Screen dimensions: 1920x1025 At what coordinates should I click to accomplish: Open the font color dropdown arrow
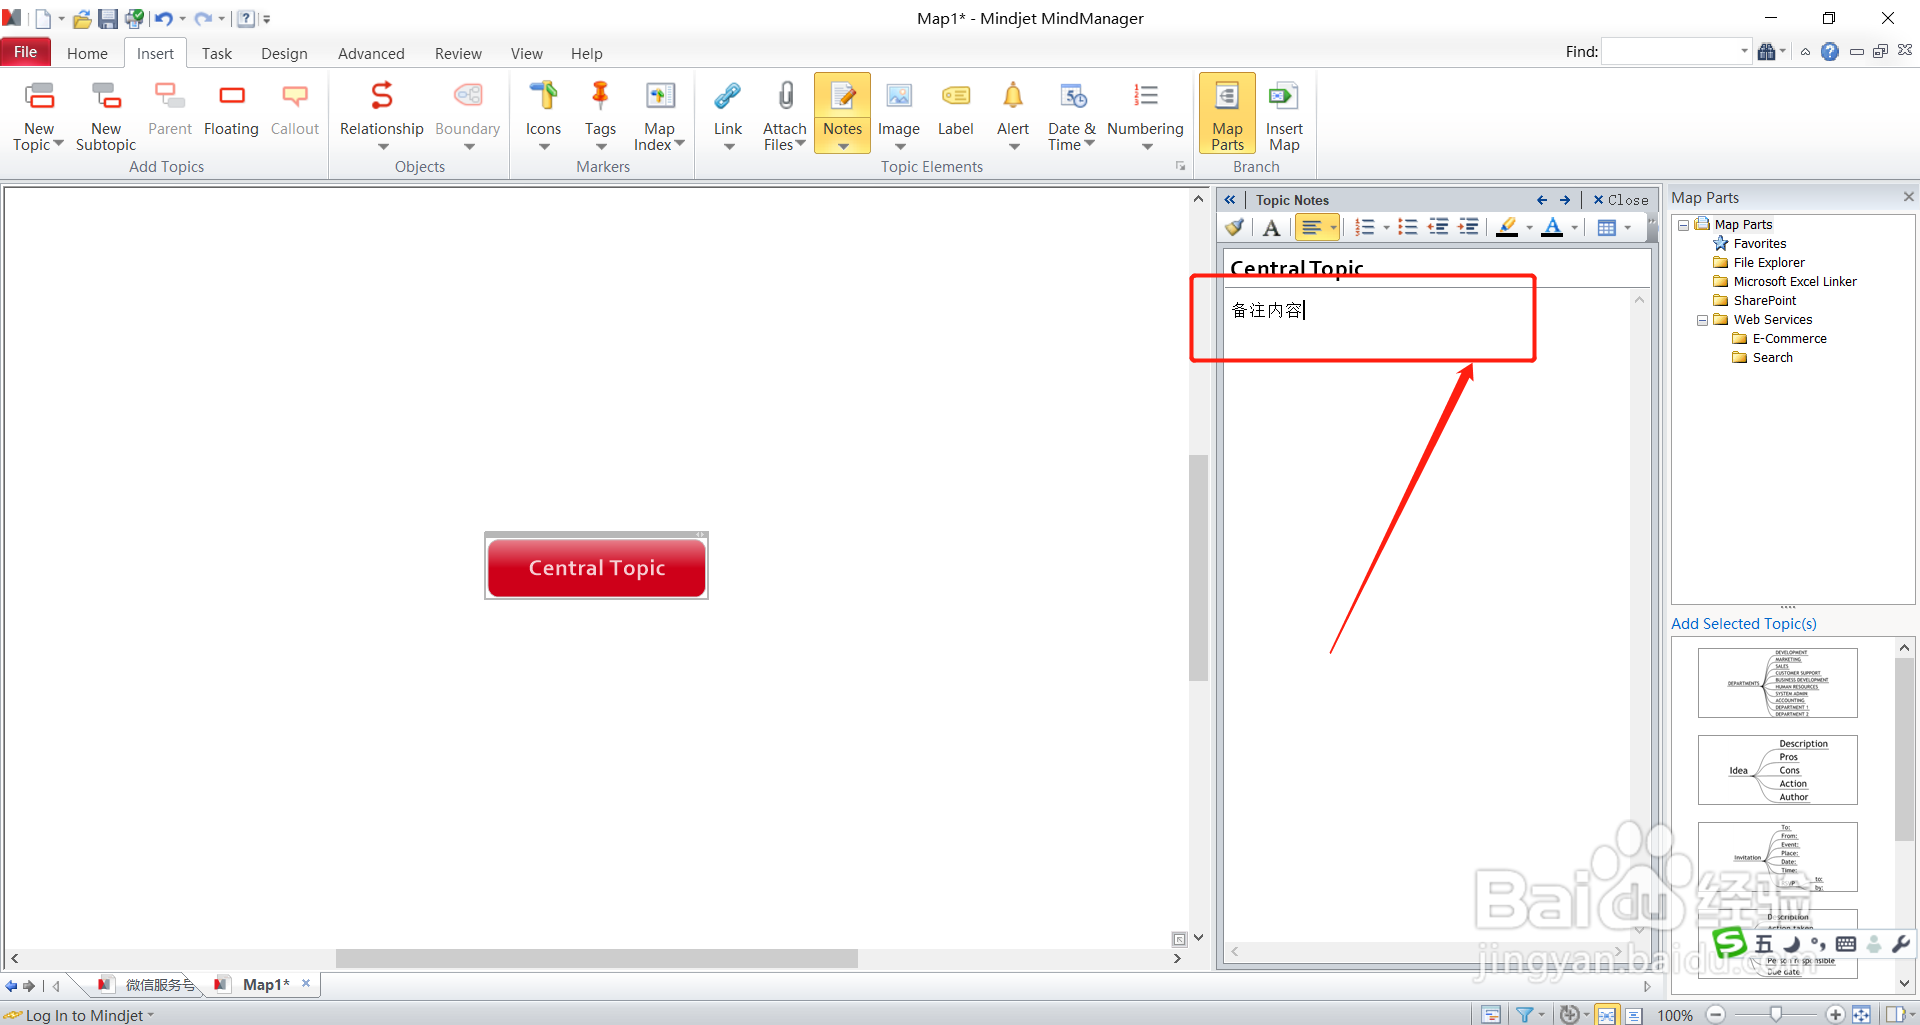pyautogui.click(x=1574, y=228)
